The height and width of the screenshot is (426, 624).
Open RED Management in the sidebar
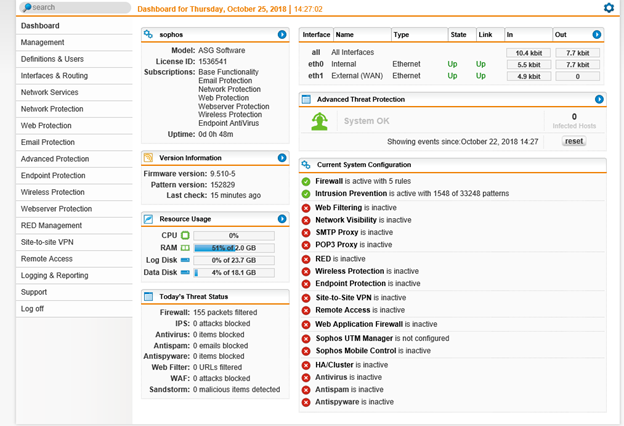tap(74, 226)
